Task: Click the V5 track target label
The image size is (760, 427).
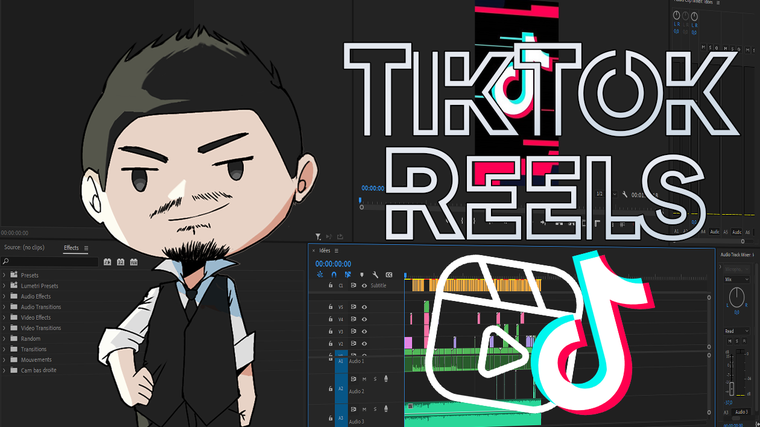Action: point(341,307)
